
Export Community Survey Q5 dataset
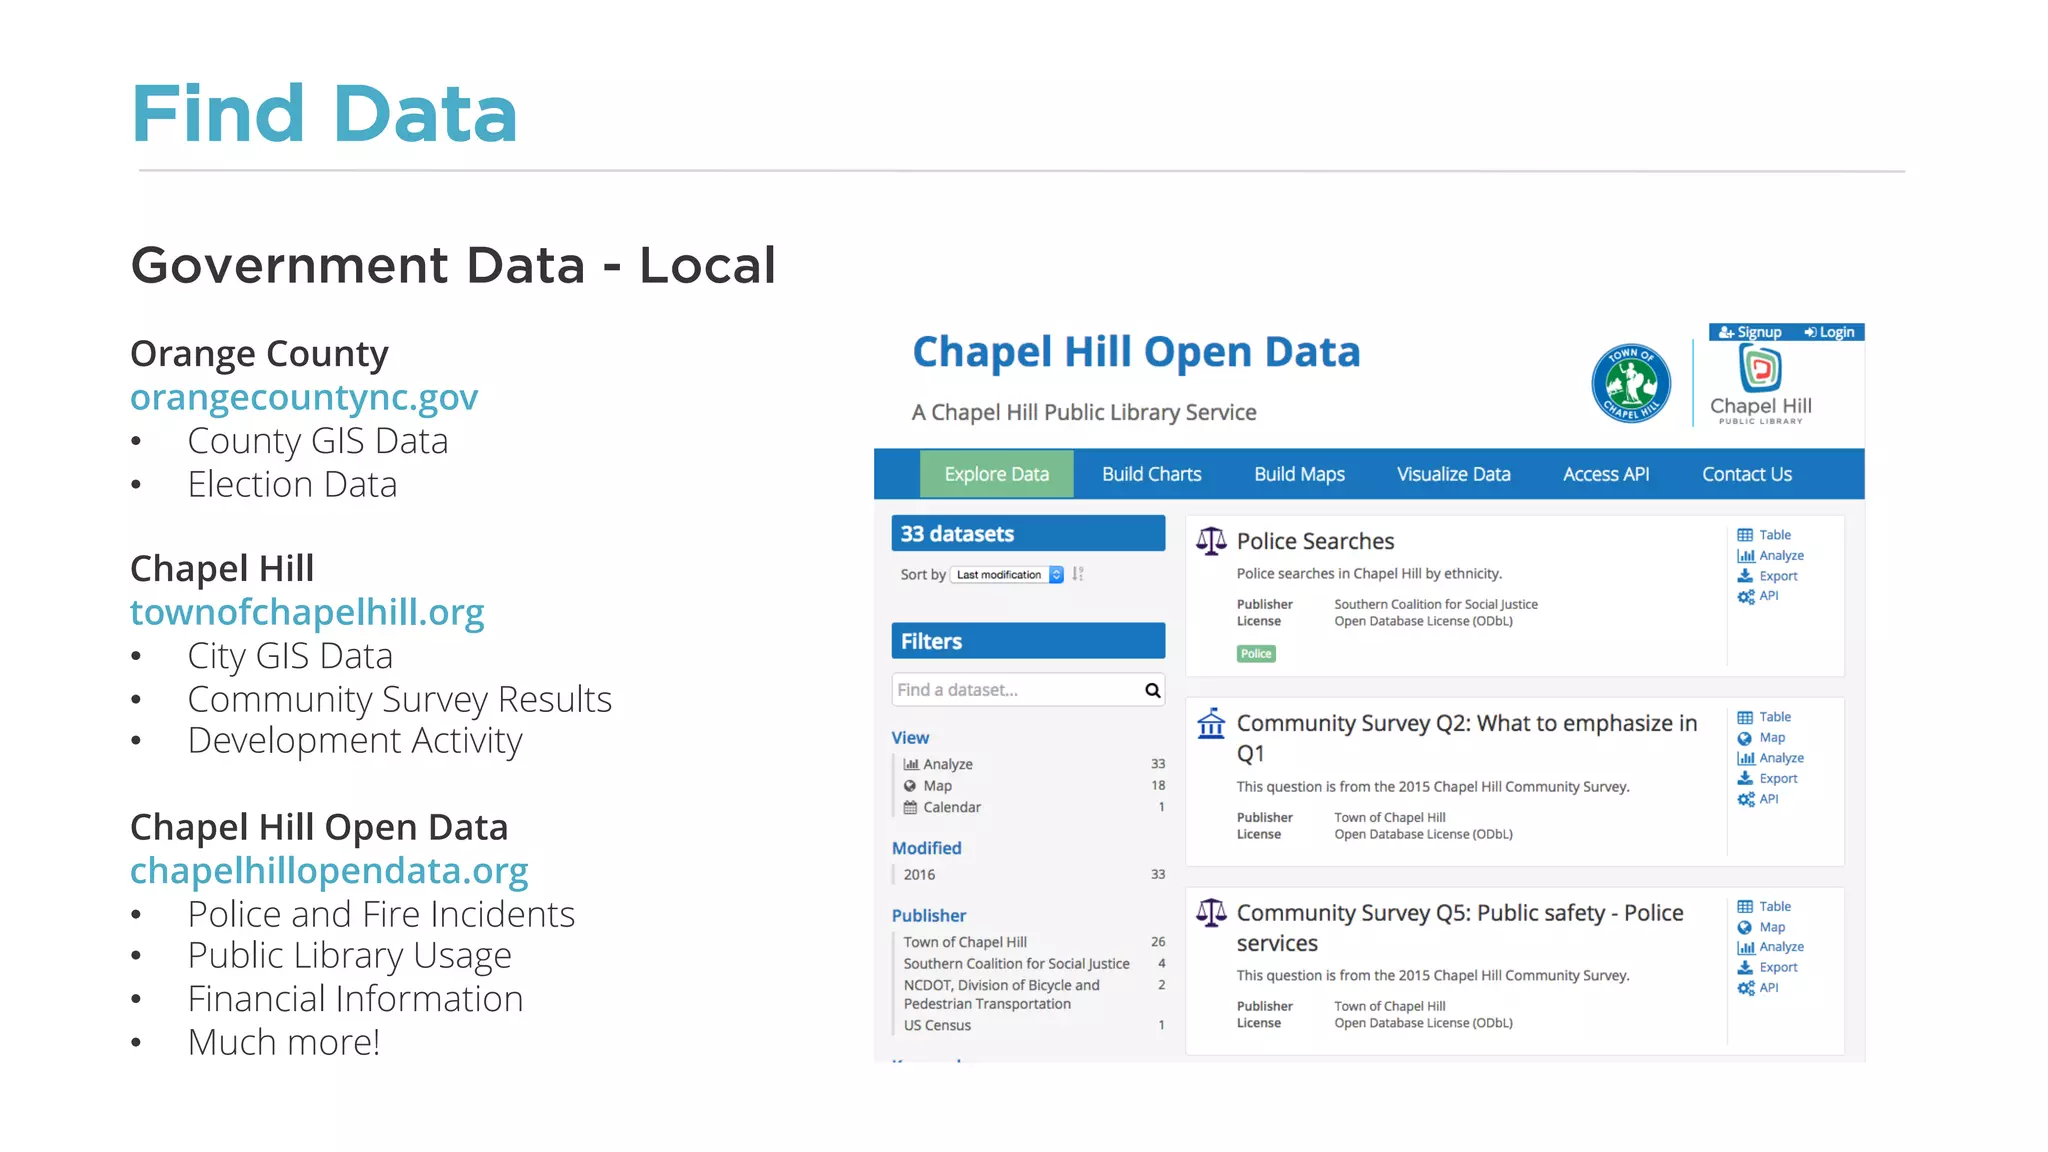click(1767, 967)
